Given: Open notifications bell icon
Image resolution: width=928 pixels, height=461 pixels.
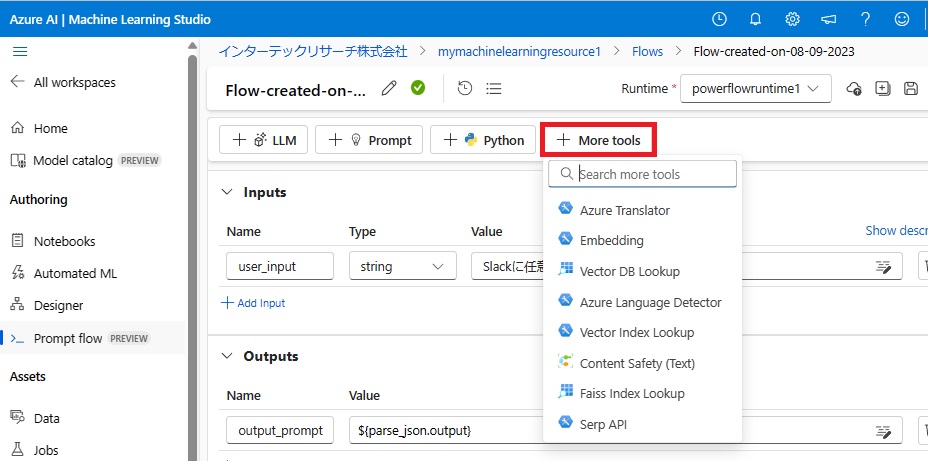Looking at the screenshot, I should pos(755,20).
